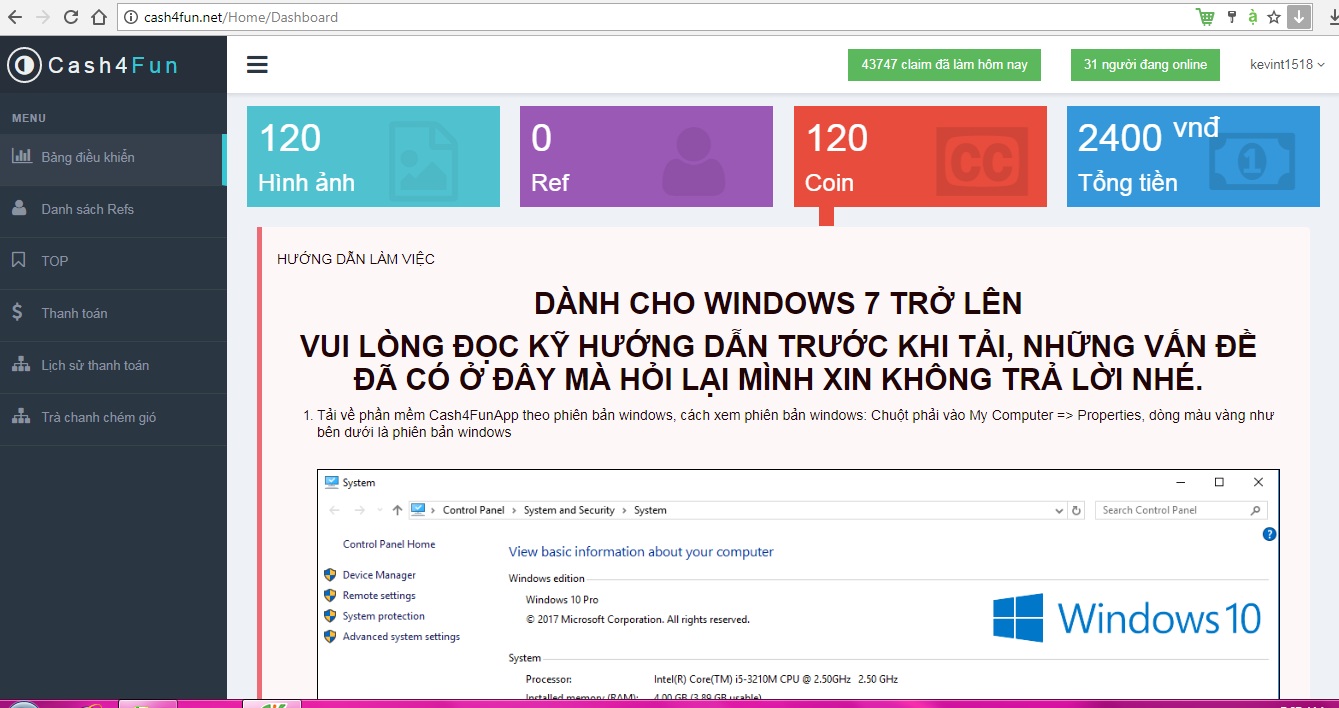Bookmark this page with the star icon
The width and height of the screenshot is (1339, 708).
(x=1274, y=17)
